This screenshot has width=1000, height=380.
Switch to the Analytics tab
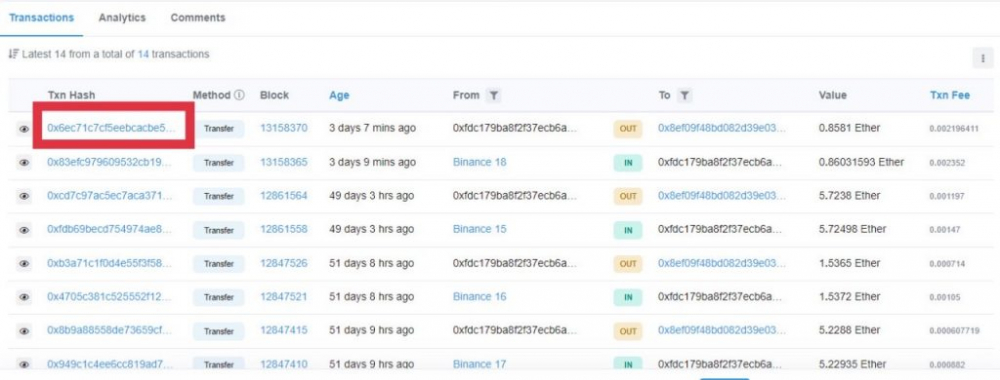tap(122, 18)
